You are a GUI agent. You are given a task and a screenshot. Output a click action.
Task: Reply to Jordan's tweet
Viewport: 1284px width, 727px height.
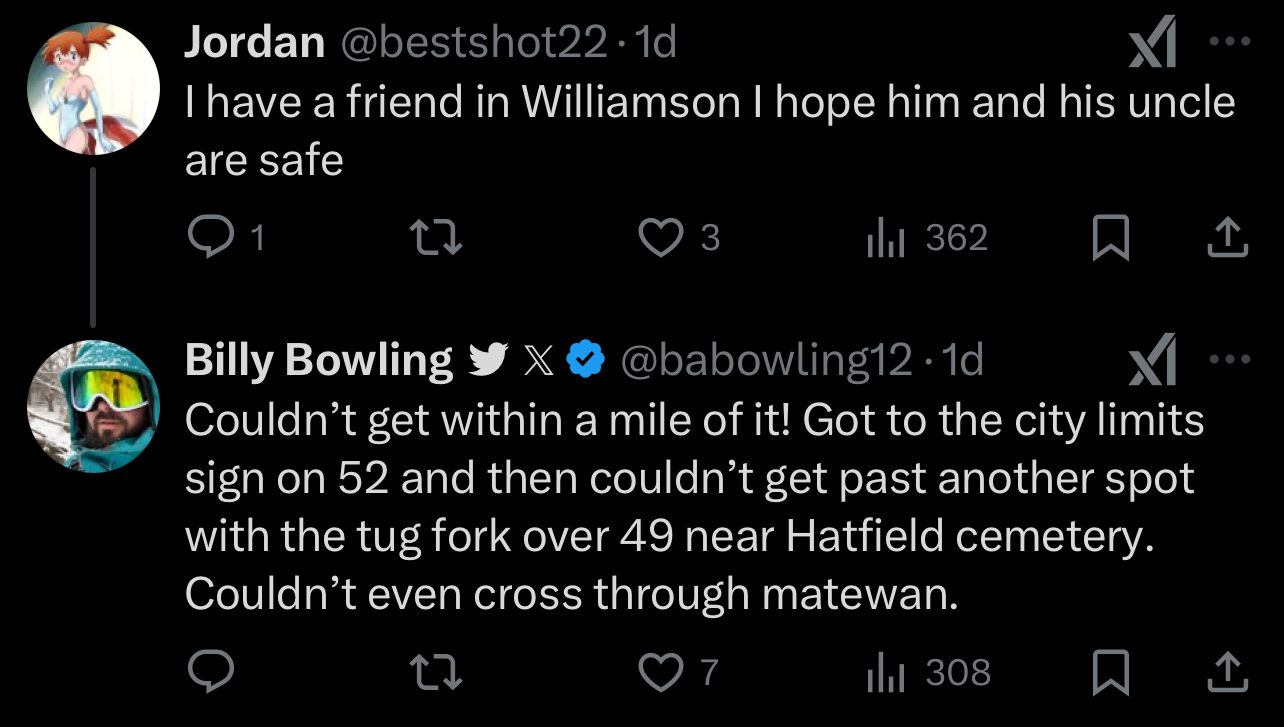click(x=210, y=238)
